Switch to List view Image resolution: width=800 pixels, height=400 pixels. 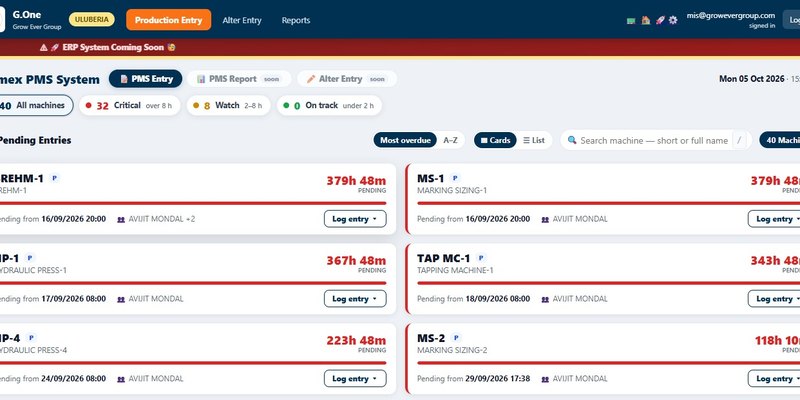point(534,140)
